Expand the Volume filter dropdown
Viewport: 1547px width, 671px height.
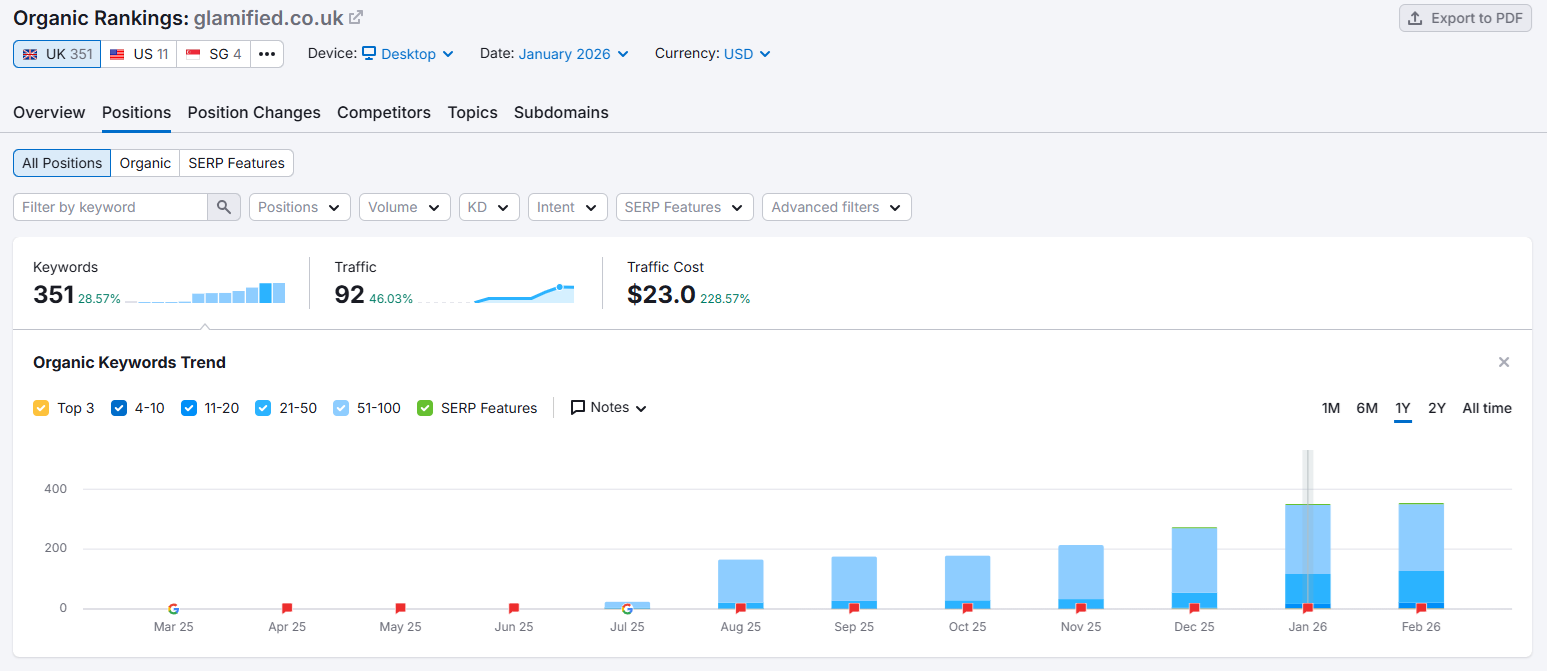tap(405, 207)
